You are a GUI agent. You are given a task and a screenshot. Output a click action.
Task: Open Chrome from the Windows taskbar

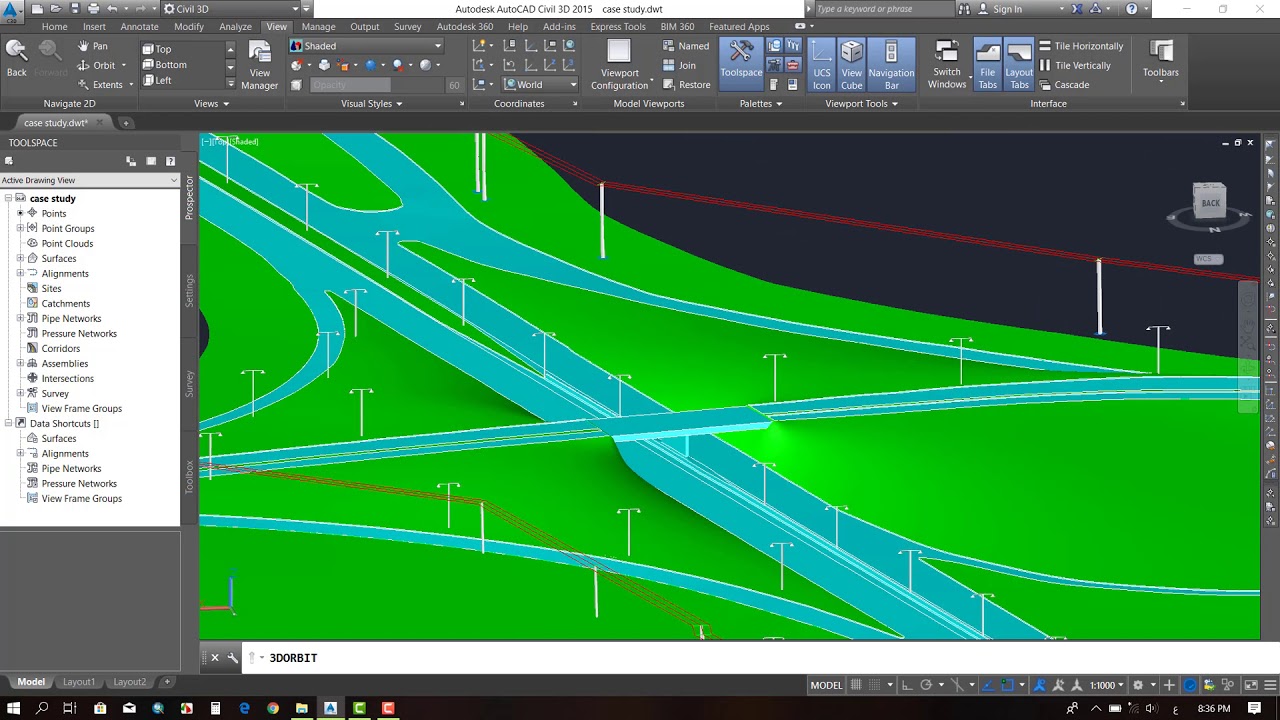coord(273,708)
